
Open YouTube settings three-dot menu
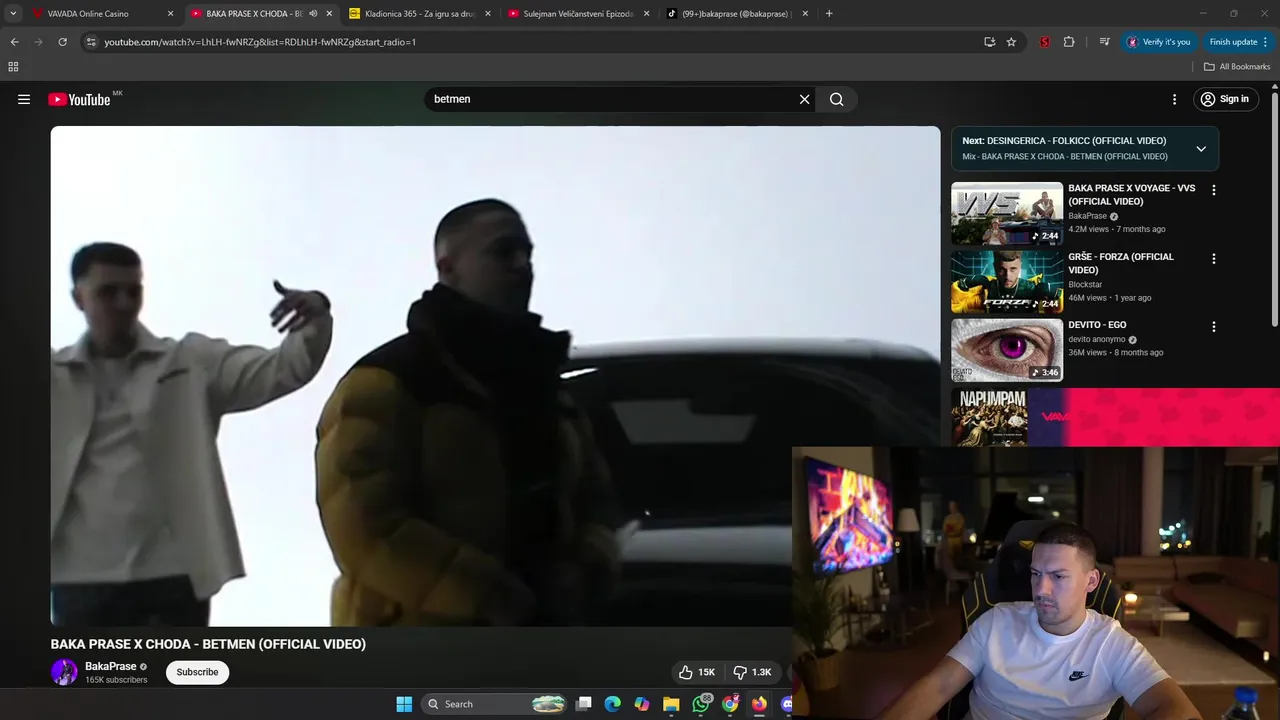(1175, 99)
